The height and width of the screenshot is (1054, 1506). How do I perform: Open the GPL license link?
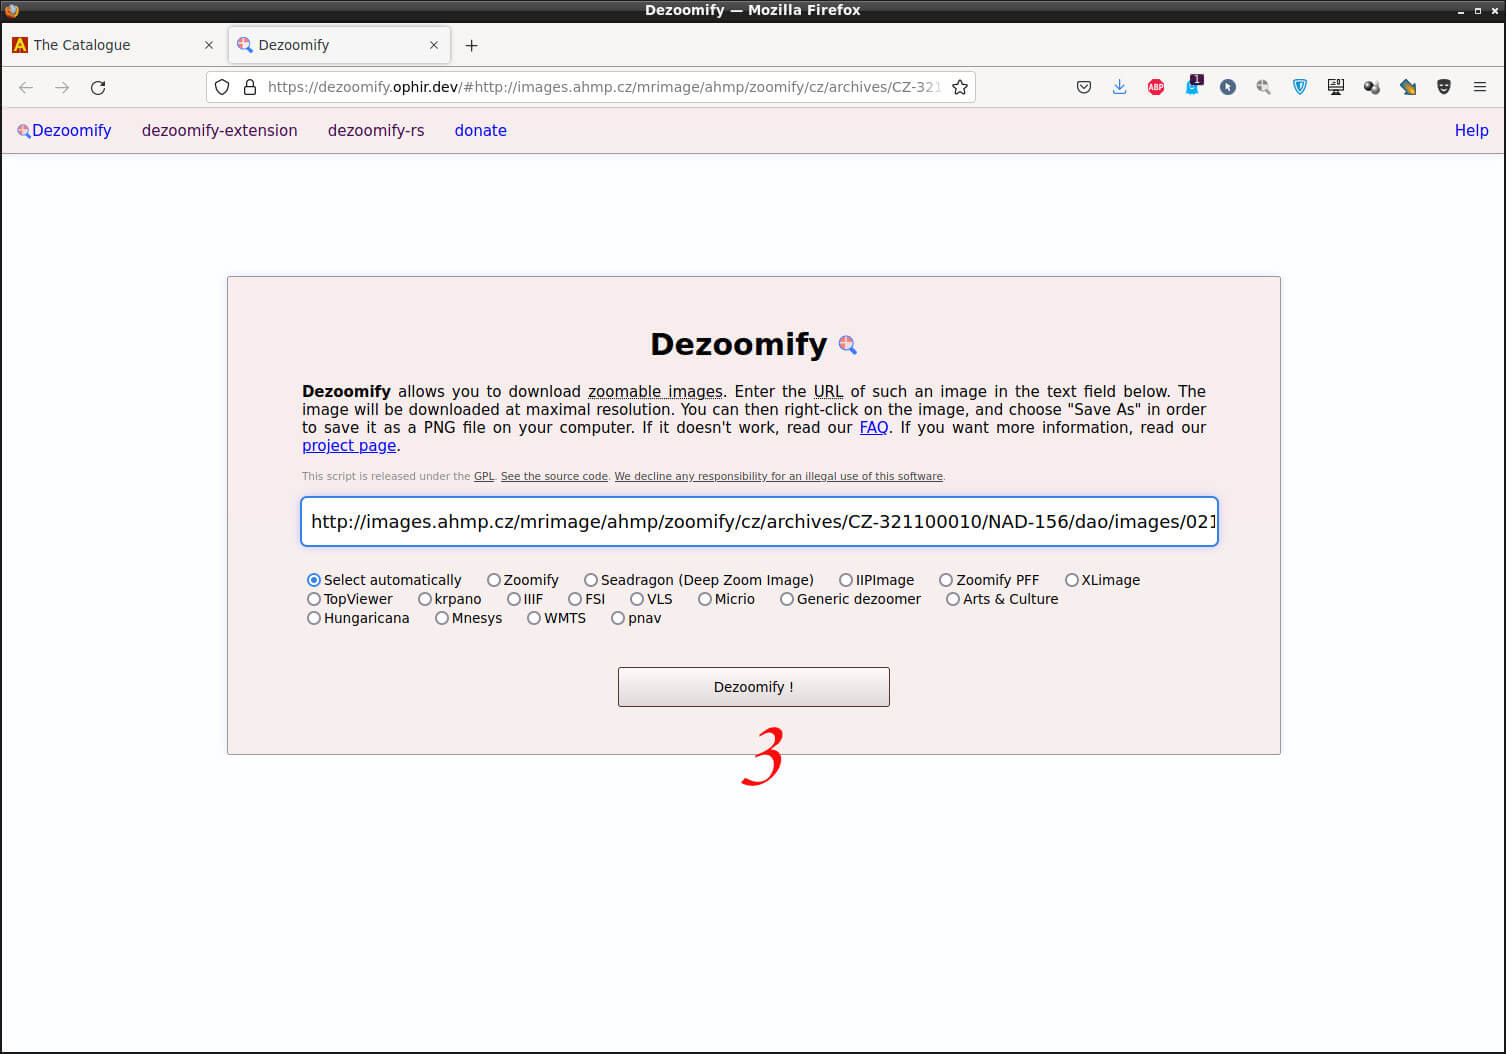coord(484,476)
